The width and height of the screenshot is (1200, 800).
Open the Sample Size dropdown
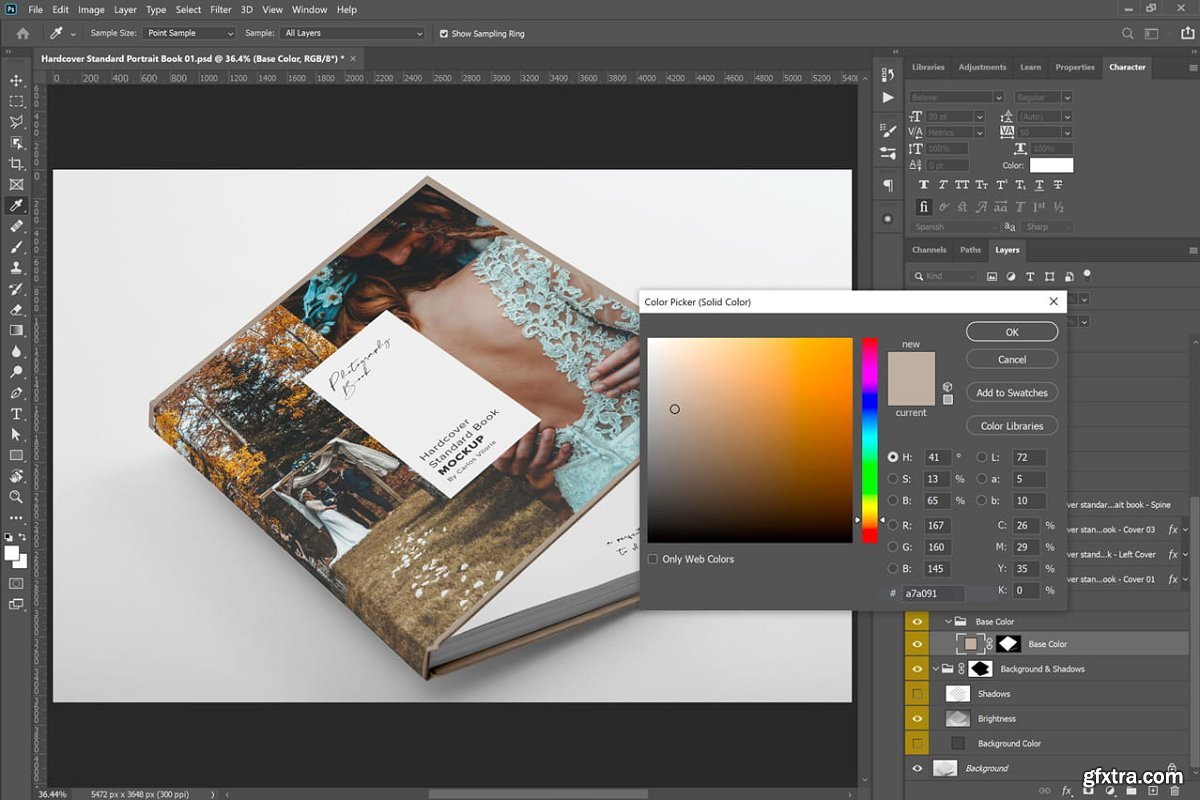(x=189, y=33)
